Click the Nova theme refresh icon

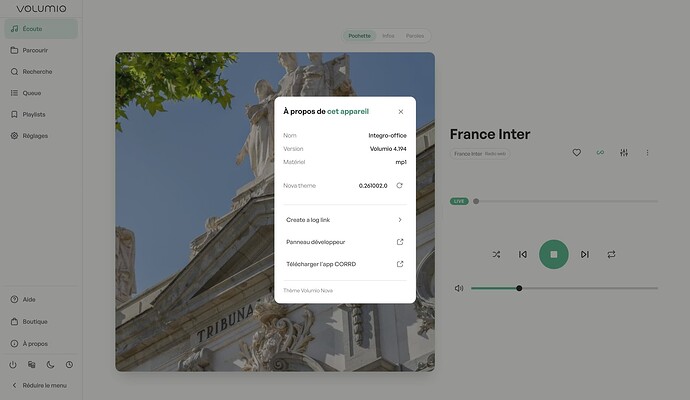click(399, 185)
